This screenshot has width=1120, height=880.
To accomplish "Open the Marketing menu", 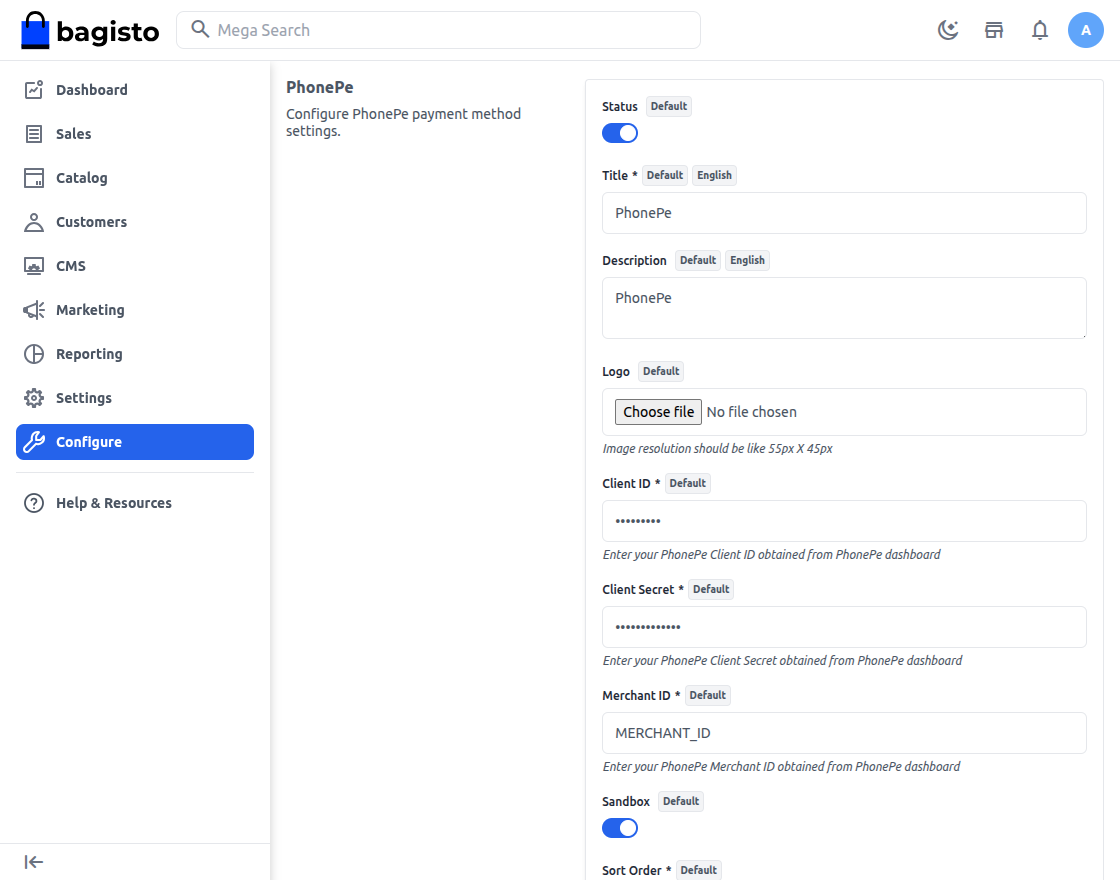I will (135, 310).
